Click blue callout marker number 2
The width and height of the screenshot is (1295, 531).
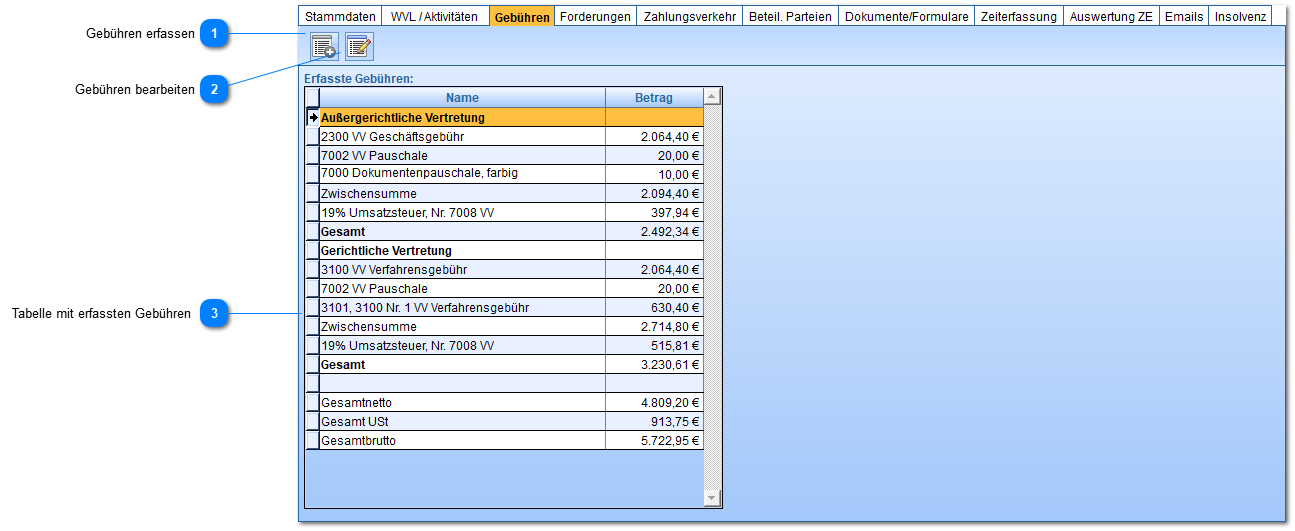pos(213,89)
